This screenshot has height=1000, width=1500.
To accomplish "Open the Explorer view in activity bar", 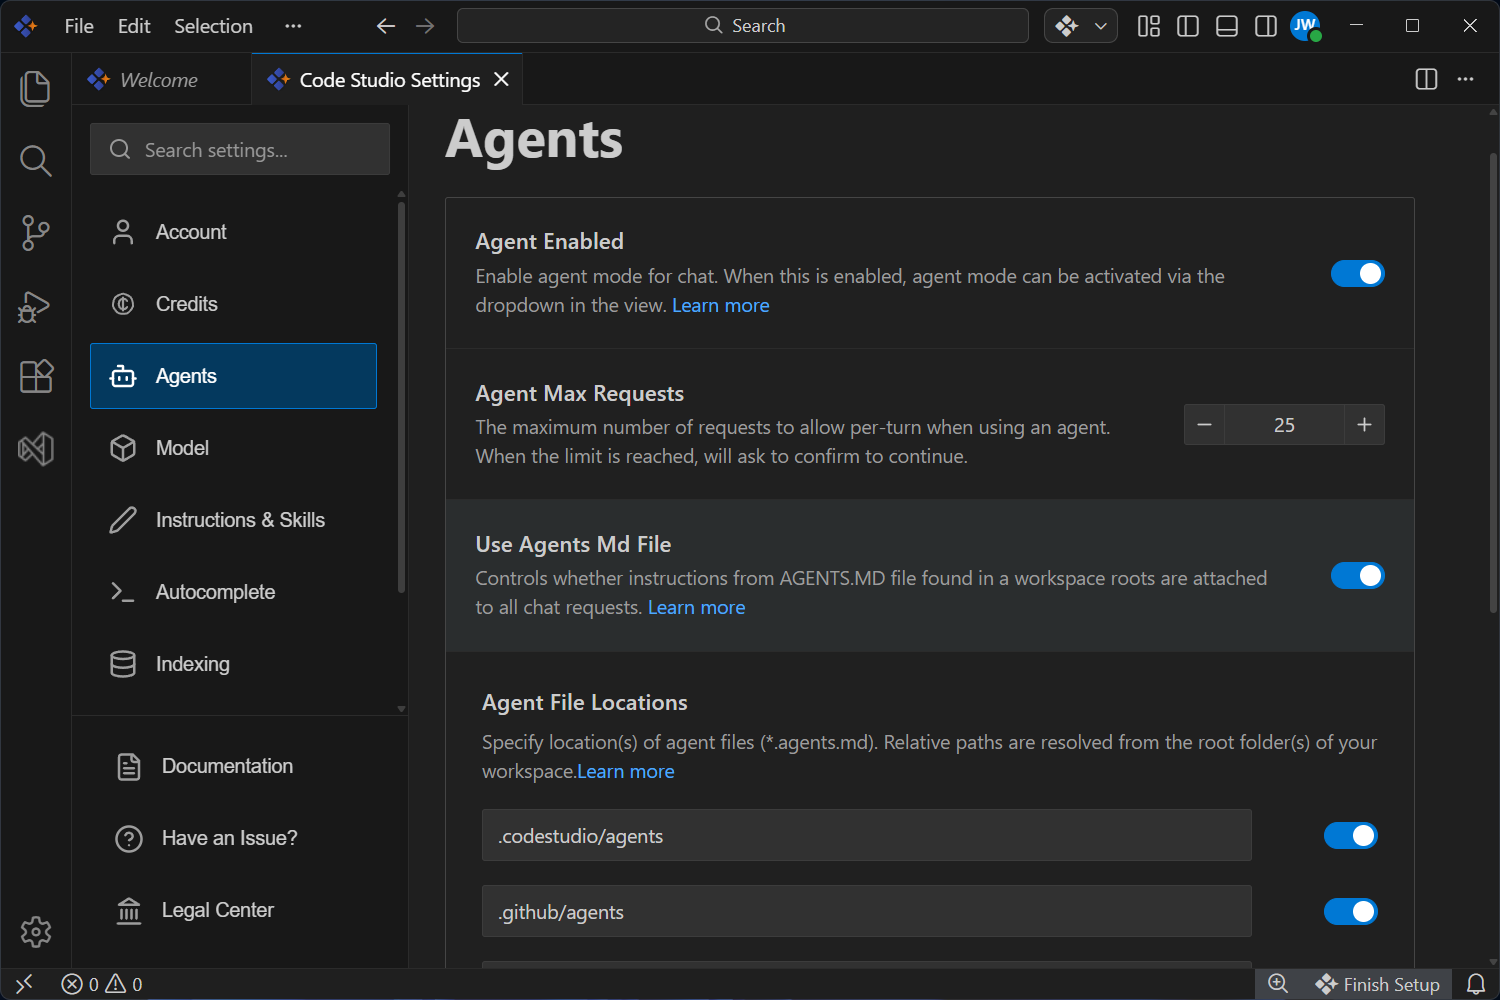I will tap(35, 88).
